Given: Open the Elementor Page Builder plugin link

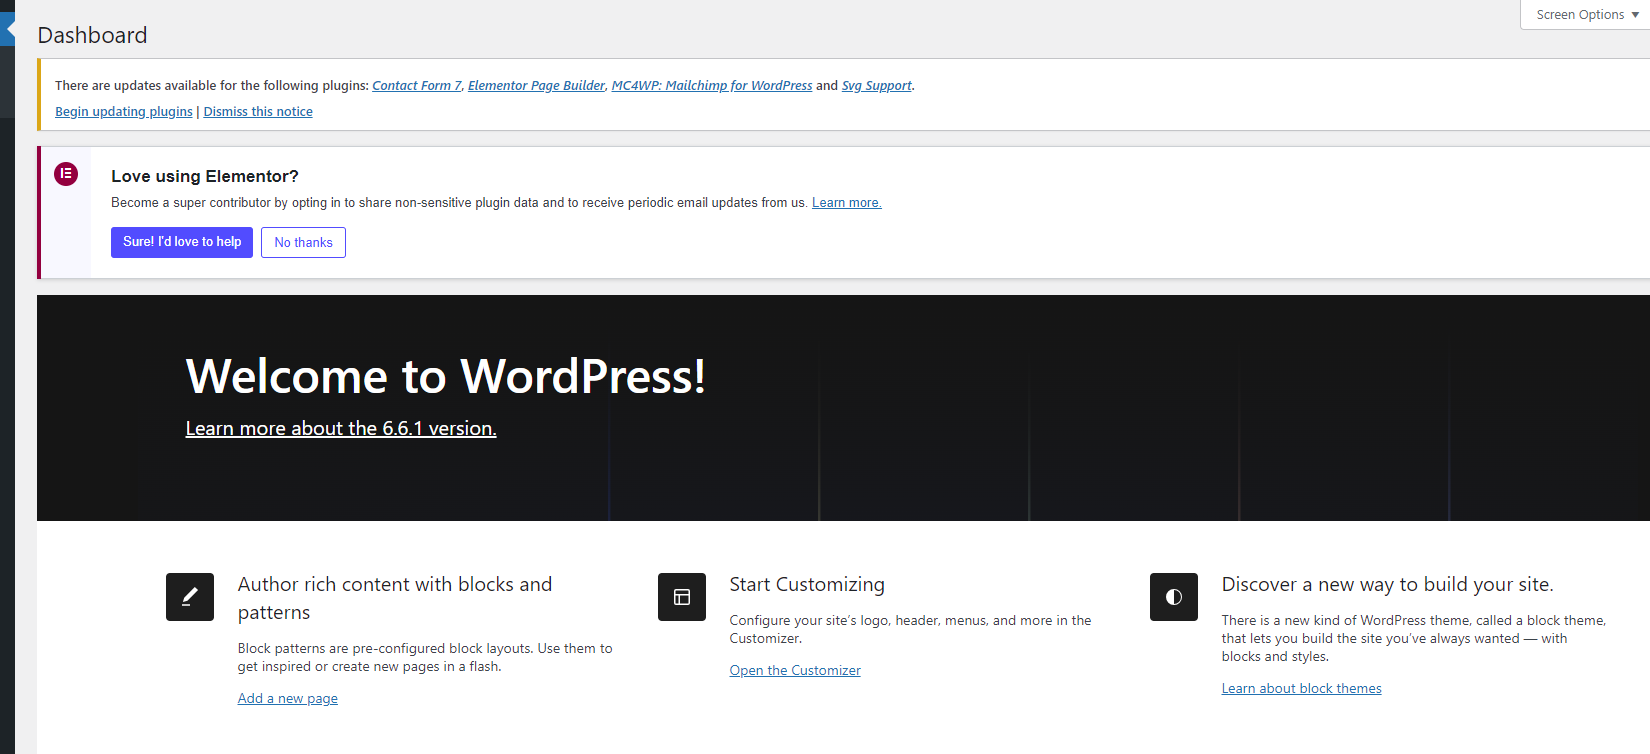Looking at the screenshot, I should [536, 86].
